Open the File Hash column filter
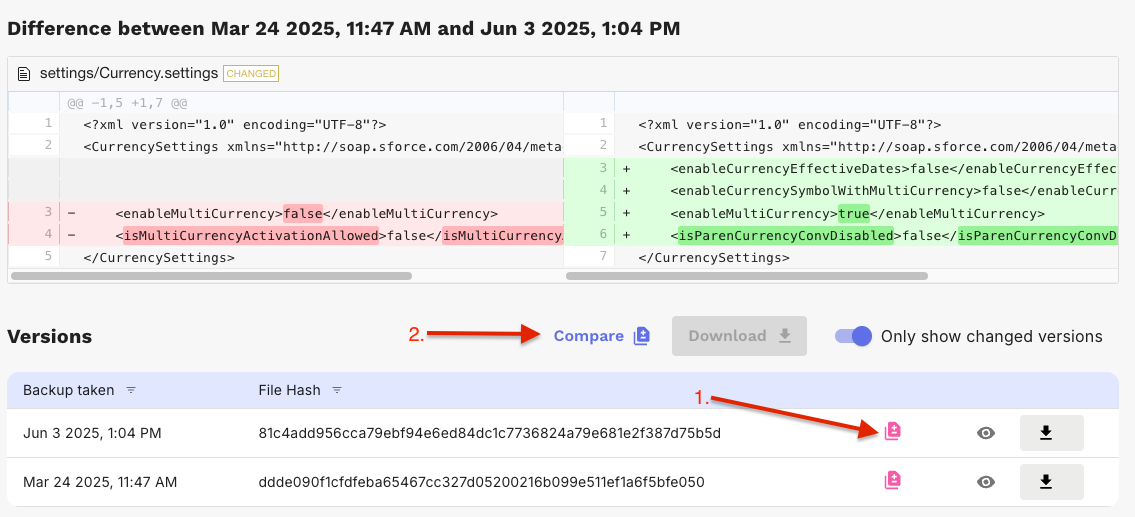Image resolution: width=1135 pixels, height=517 pixels. point(337,390)
